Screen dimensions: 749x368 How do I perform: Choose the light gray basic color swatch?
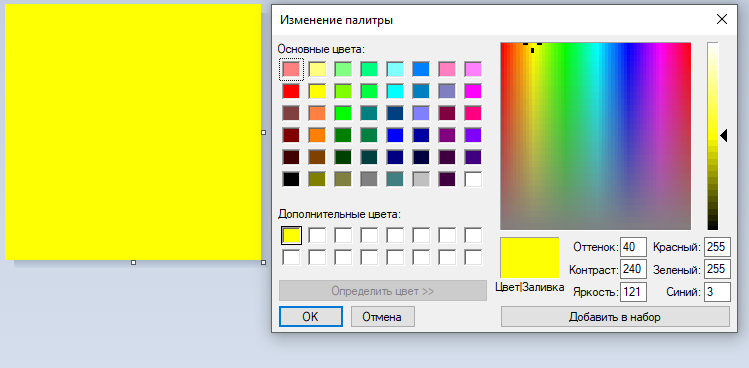click(421, 179)
